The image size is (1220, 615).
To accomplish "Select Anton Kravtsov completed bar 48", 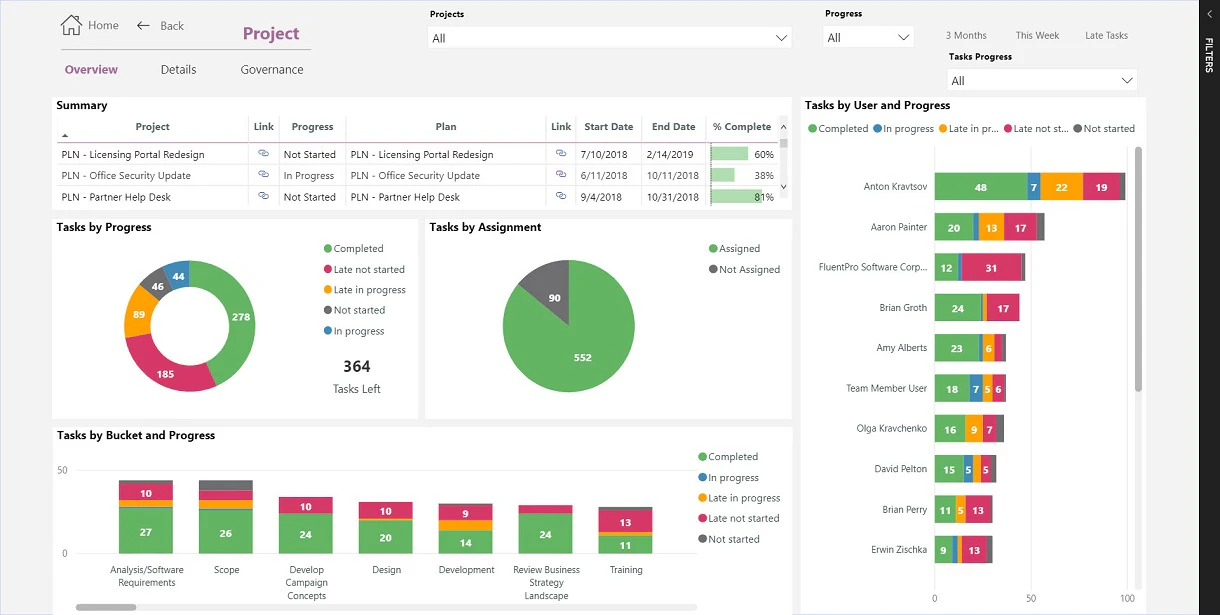I will [x=981, y=187].
